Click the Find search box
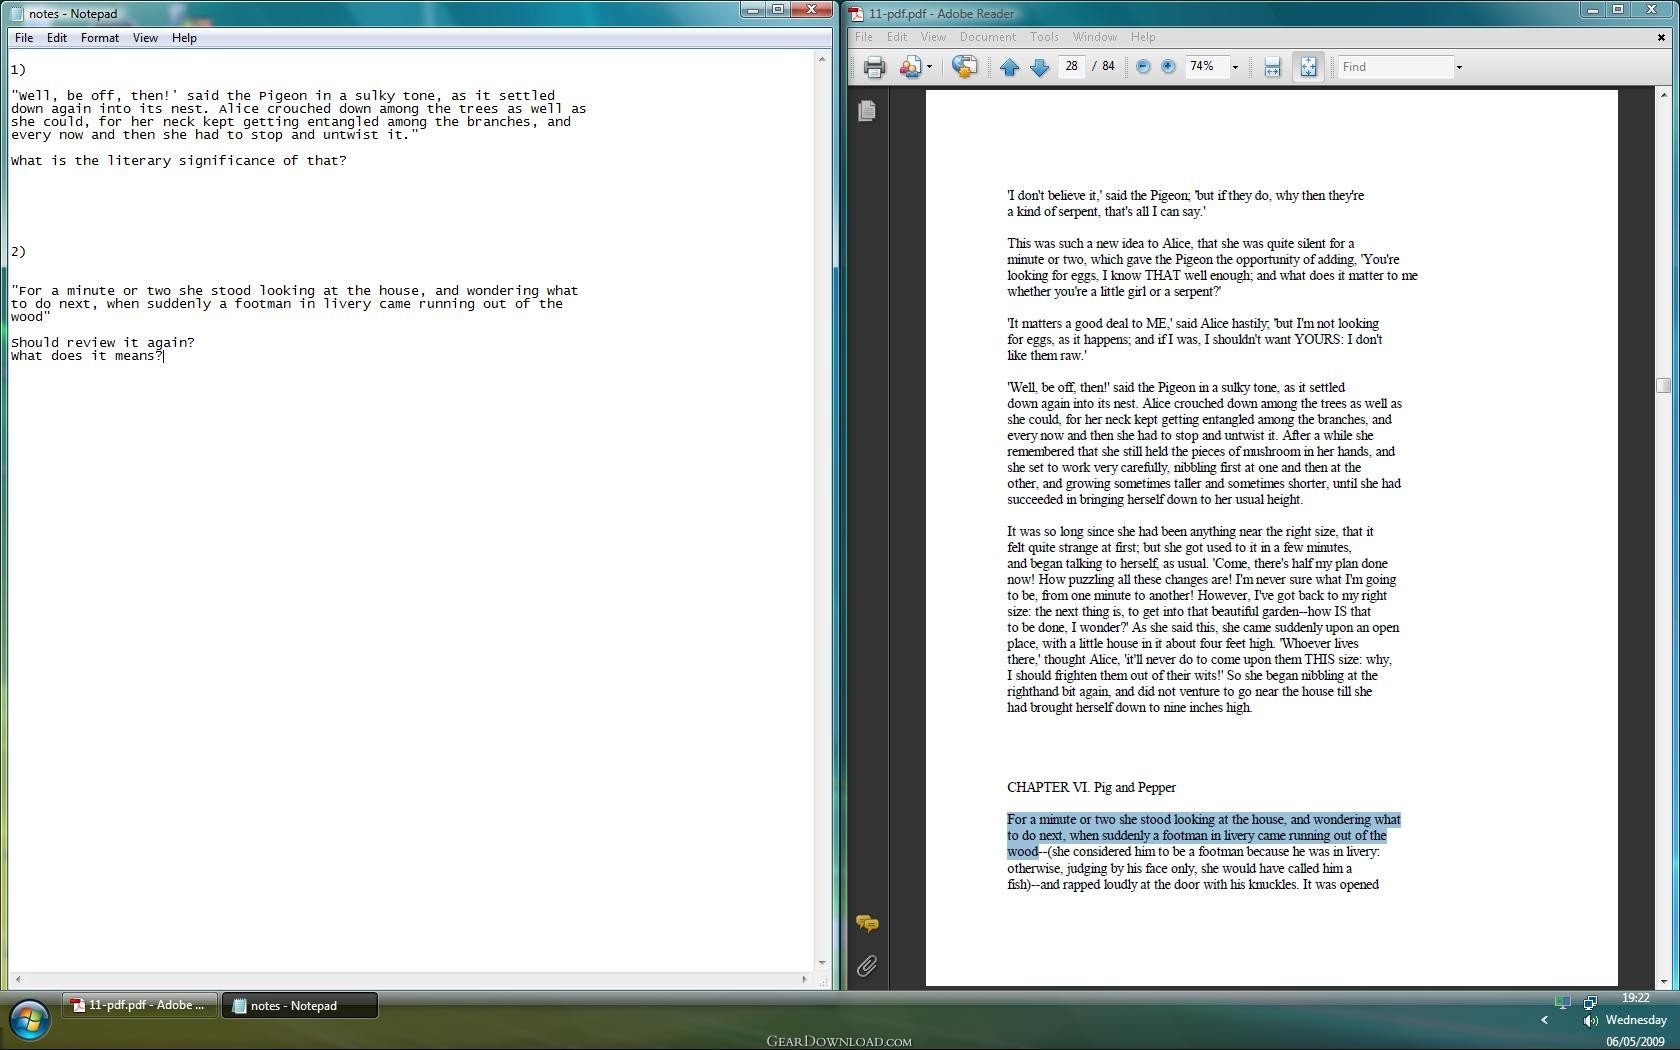The image size is (1680, 1050). [1395, 67]
